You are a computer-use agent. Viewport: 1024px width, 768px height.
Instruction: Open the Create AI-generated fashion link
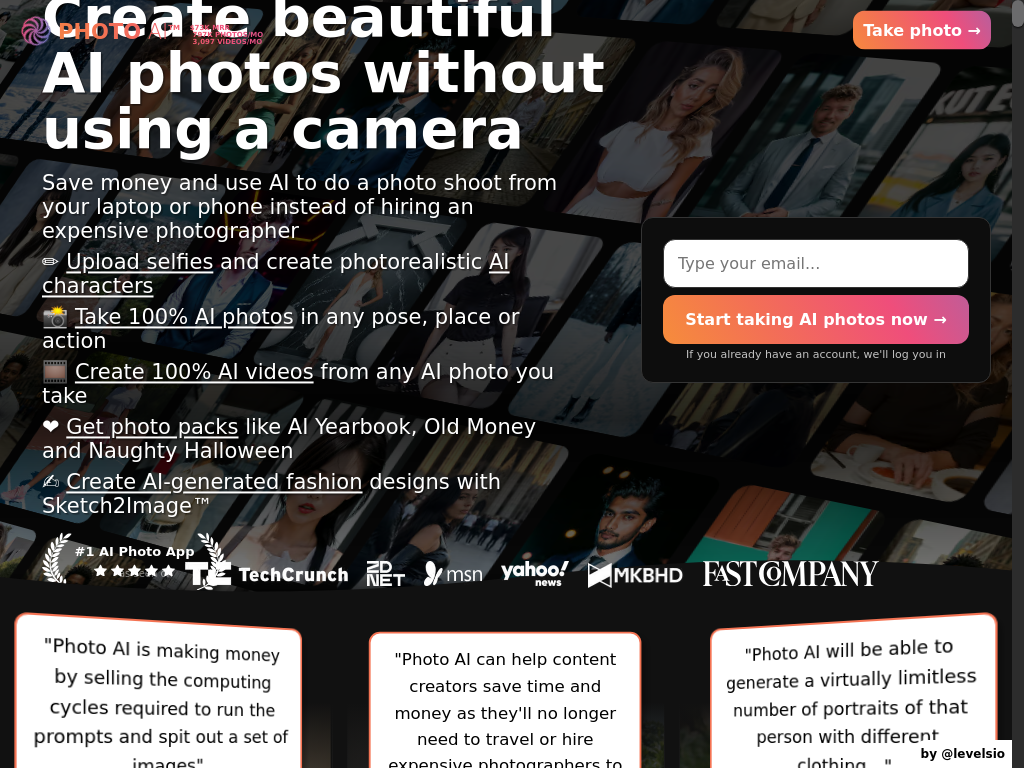[x=214, y=481]
